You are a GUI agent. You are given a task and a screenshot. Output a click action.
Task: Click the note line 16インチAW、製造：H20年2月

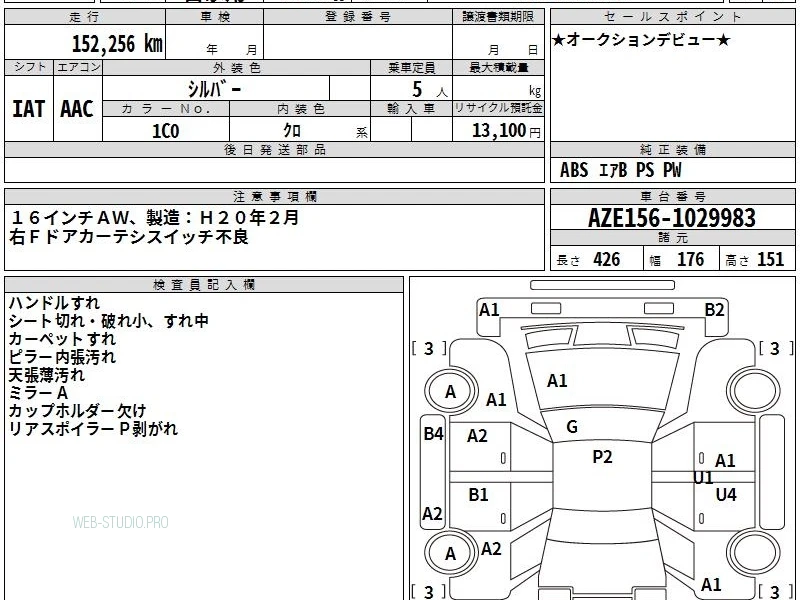[155, 218]
